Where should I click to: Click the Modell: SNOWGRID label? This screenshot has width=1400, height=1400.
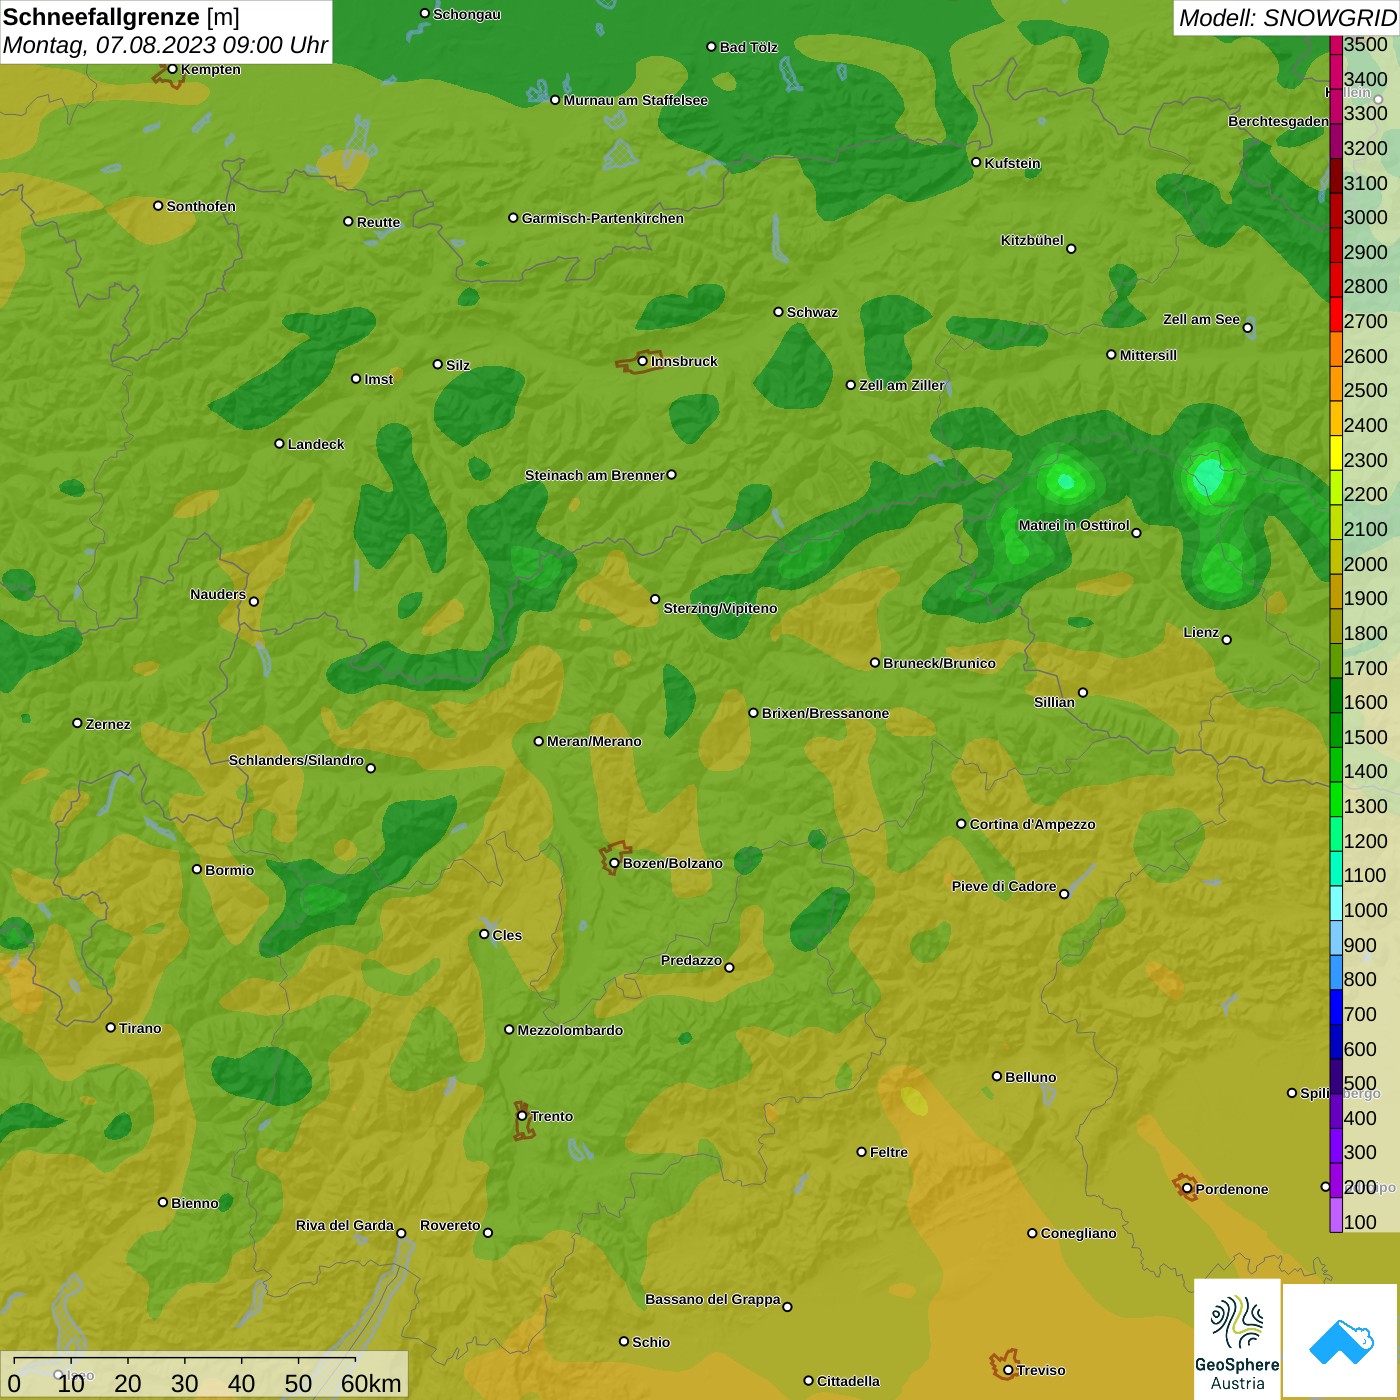[x=1286, y=18]
